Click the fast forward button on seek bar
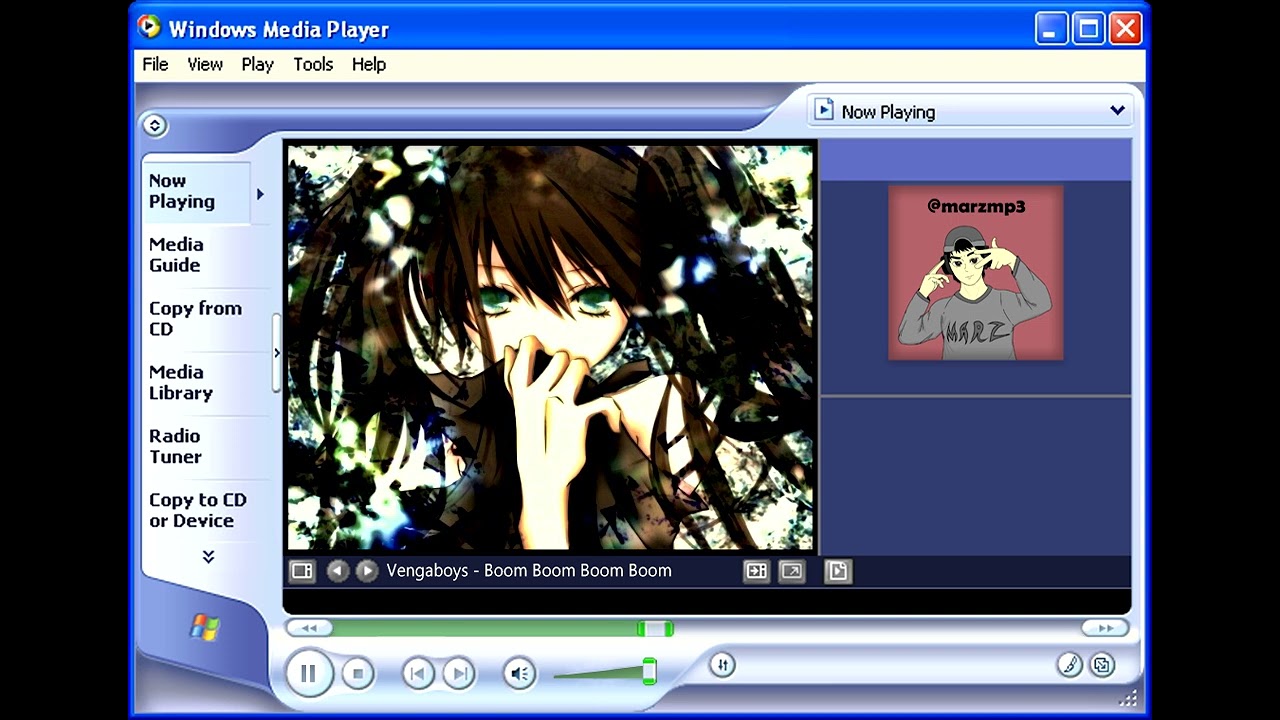This screenshot has height=720, width=1280. point(1105,628)
